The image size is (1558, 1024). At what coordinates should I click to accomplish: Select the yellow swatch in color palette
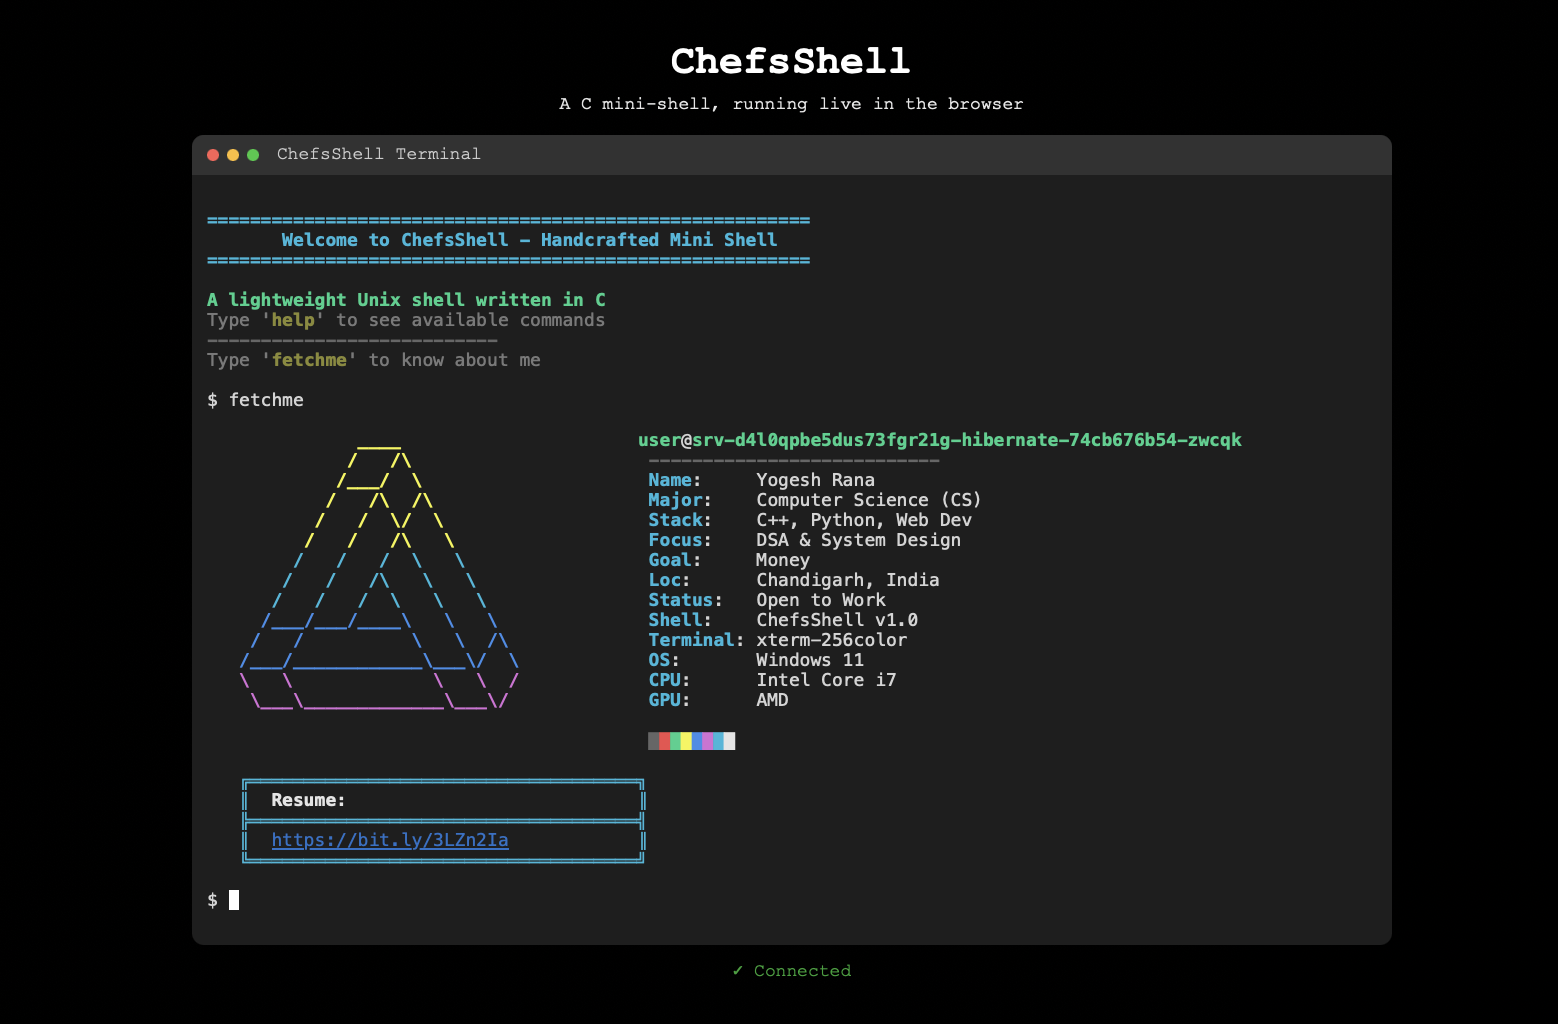click(x=686, y=741)
